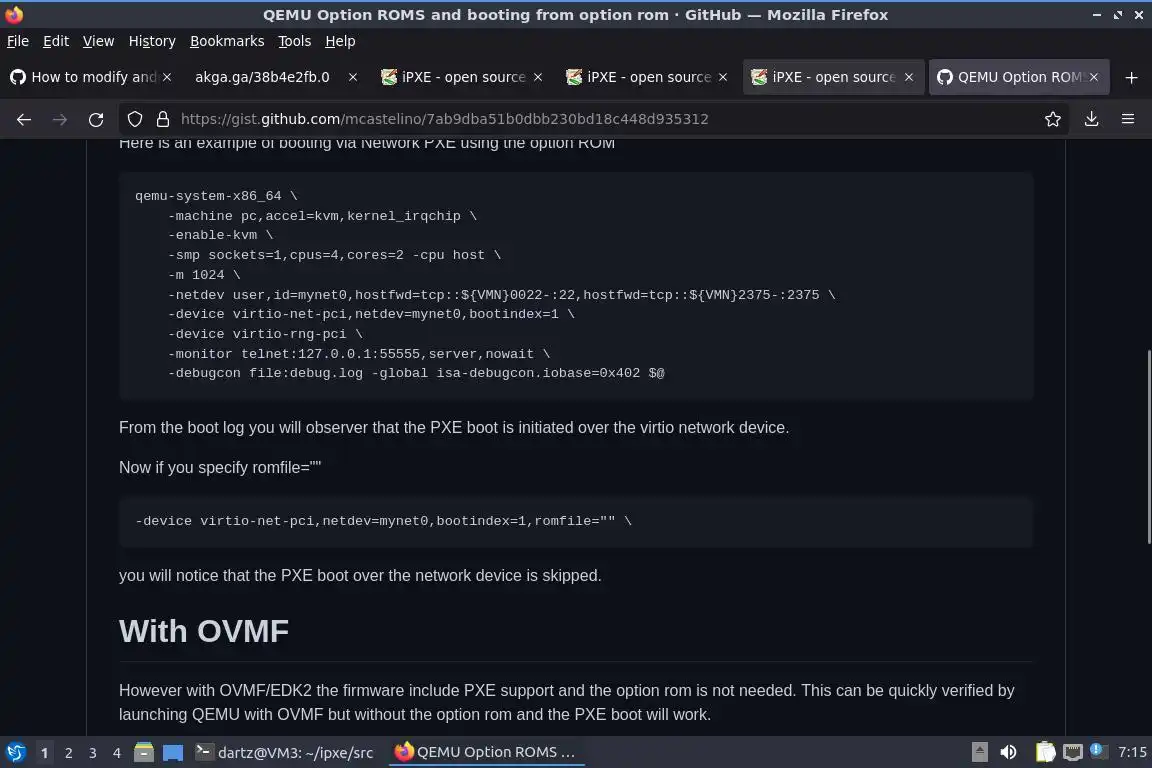This screenshot has width=1152, height=768.
Task: Open the Bookmarks menu
Action: (x=227, y=41)
